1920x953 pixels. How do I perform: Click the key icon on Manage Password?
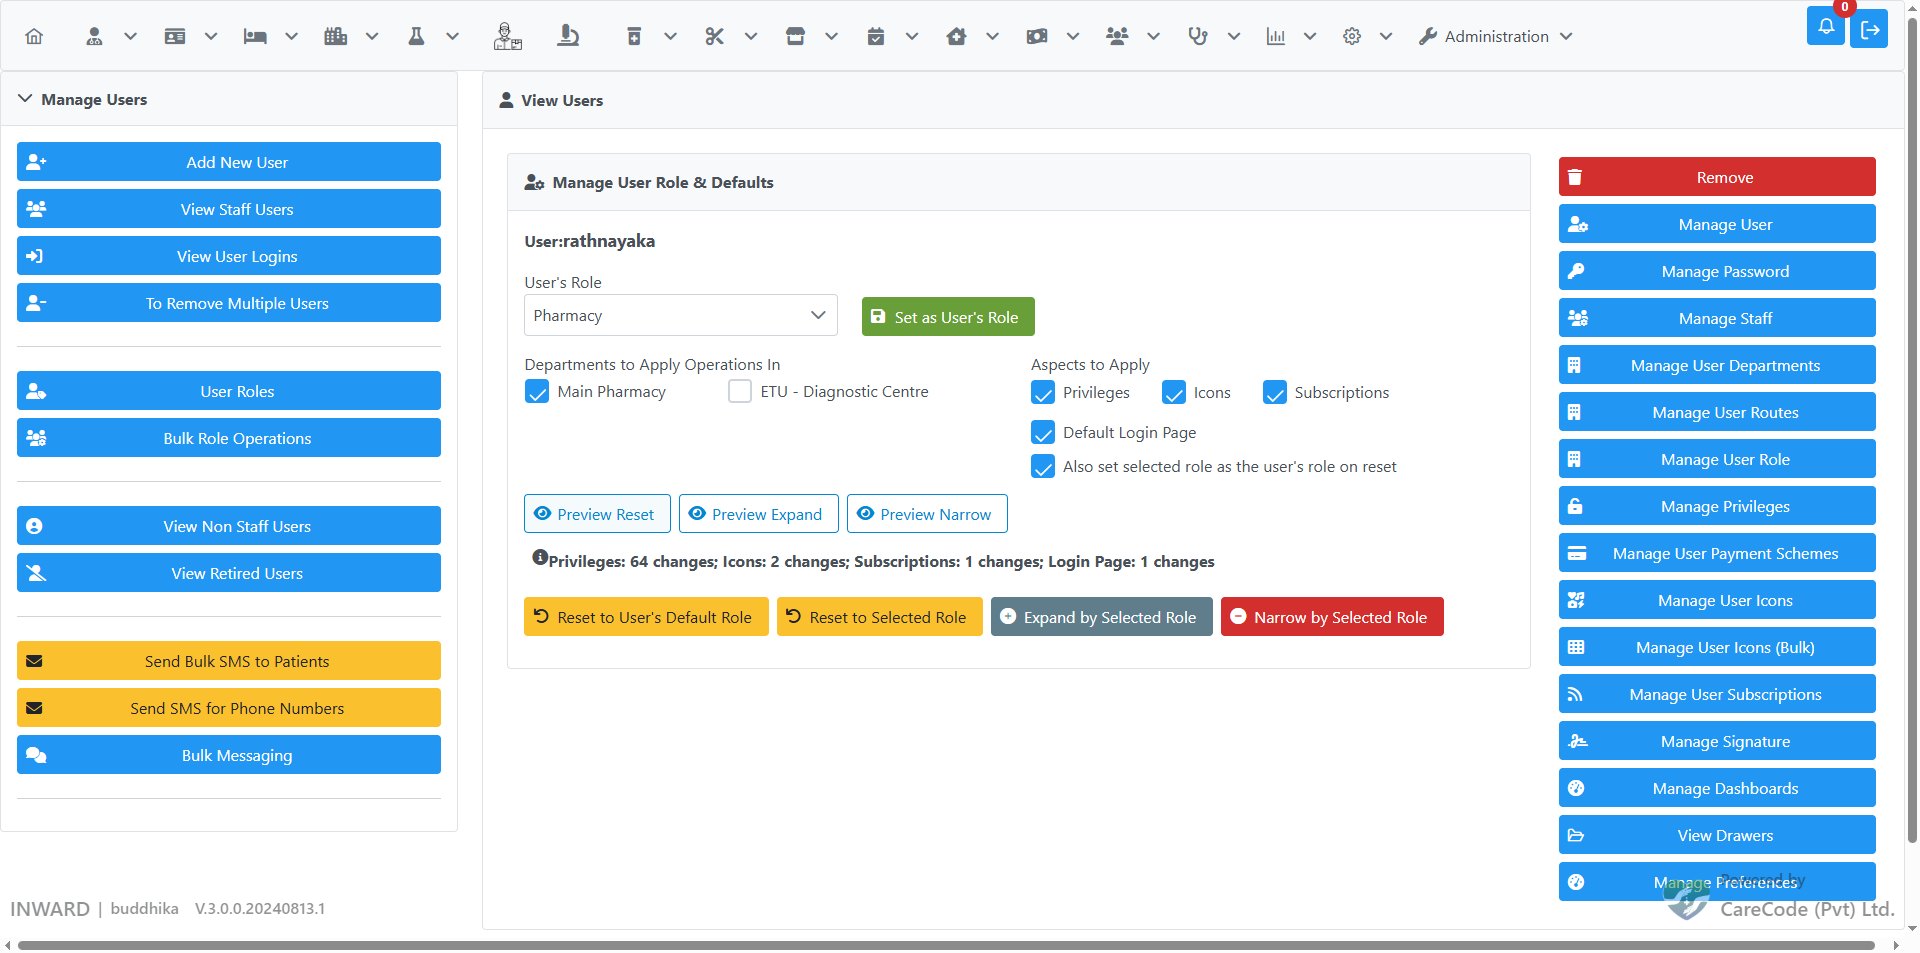click(x=1576, y=271)
